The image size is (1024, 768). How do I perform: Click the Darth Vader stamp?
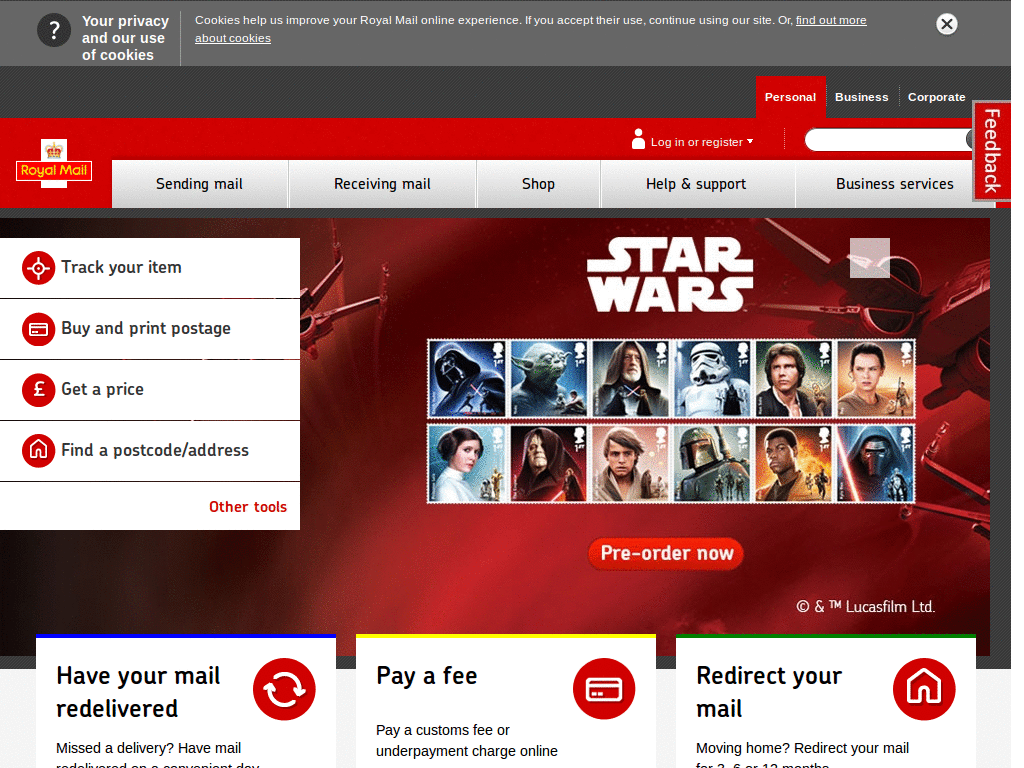[x=467, y=379]
